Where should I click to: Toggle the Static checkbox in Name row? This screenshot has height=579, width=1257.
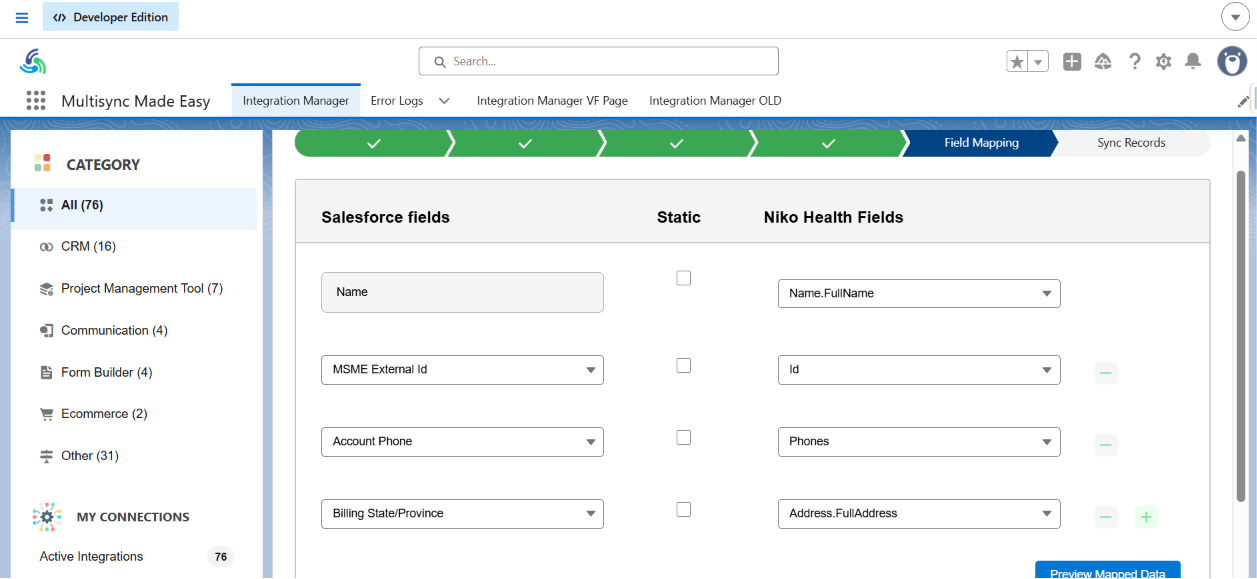click(683, 278)
